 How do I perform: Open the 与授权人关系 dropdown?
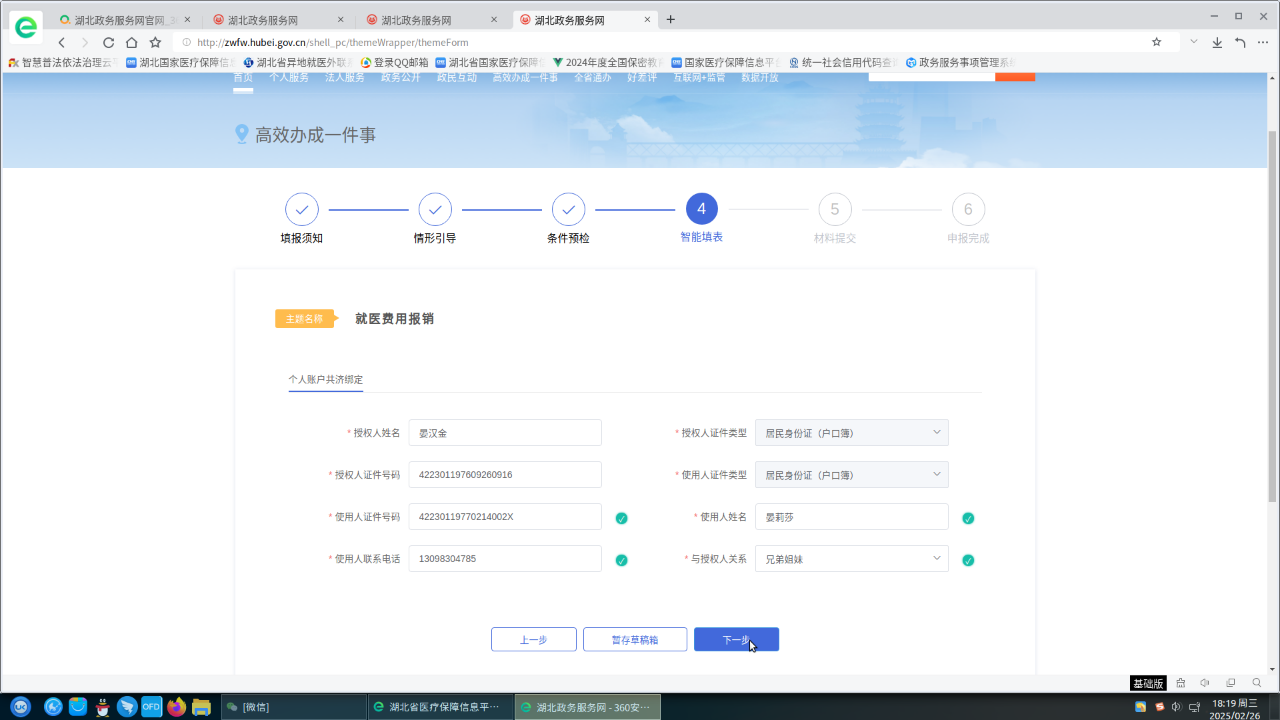[x=851, y=559]
